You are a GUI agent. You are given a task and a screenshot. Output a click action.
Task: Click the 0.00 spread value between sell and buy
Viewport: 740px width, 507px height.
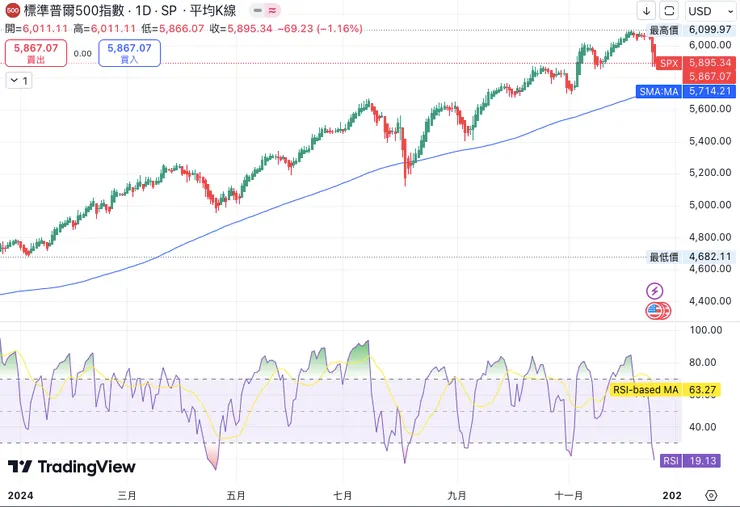point(83,53)
